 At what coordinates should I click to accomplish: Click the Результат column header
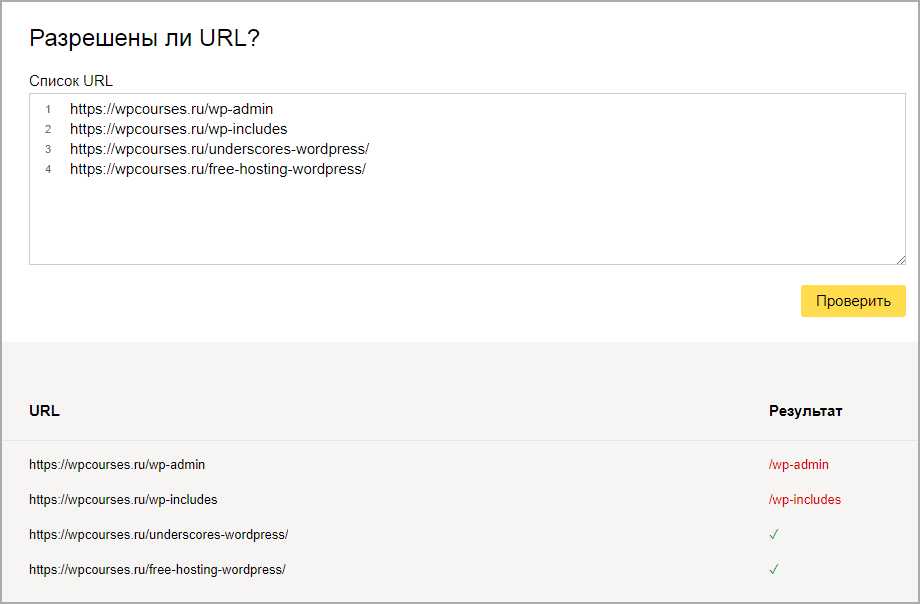click(x=805, y=411)
